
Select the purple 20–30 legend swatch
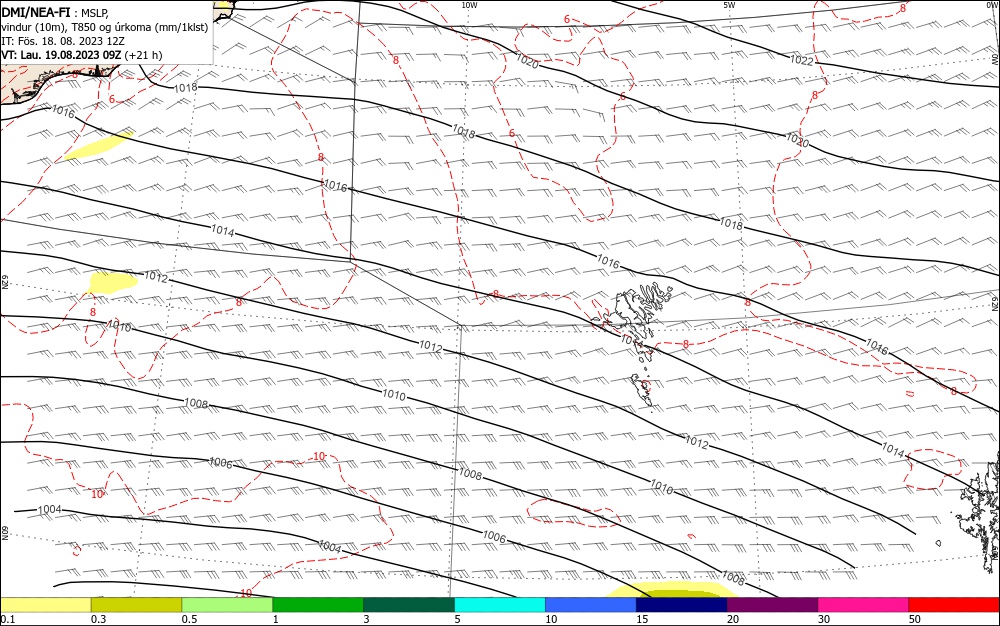[772, 604]
